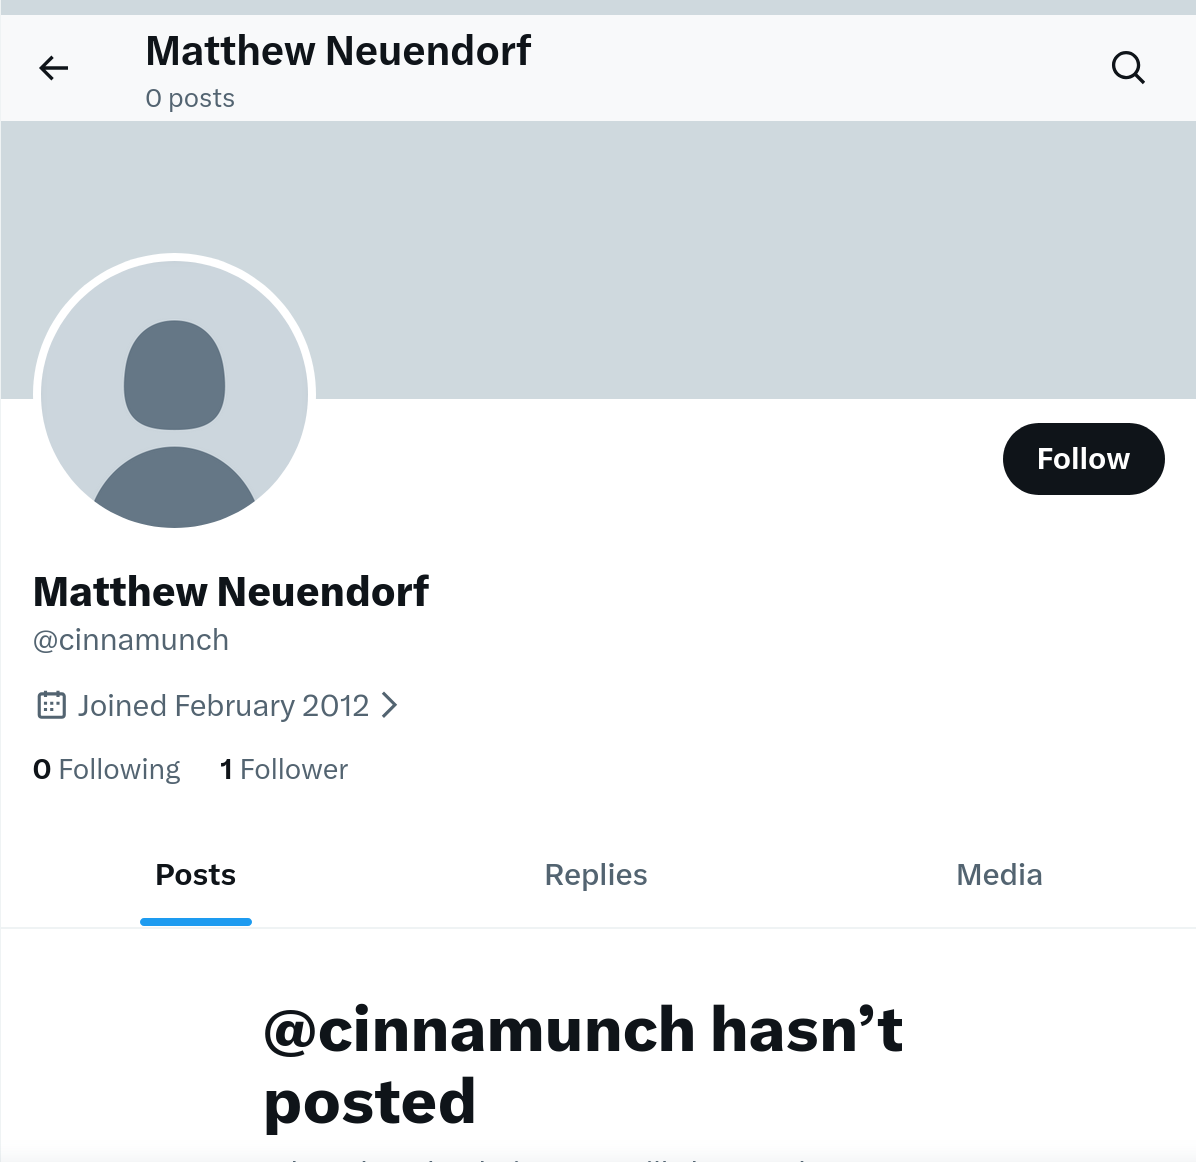Open the 1 Follower list
The image size is (1196, 1162).
pos(284,769)
